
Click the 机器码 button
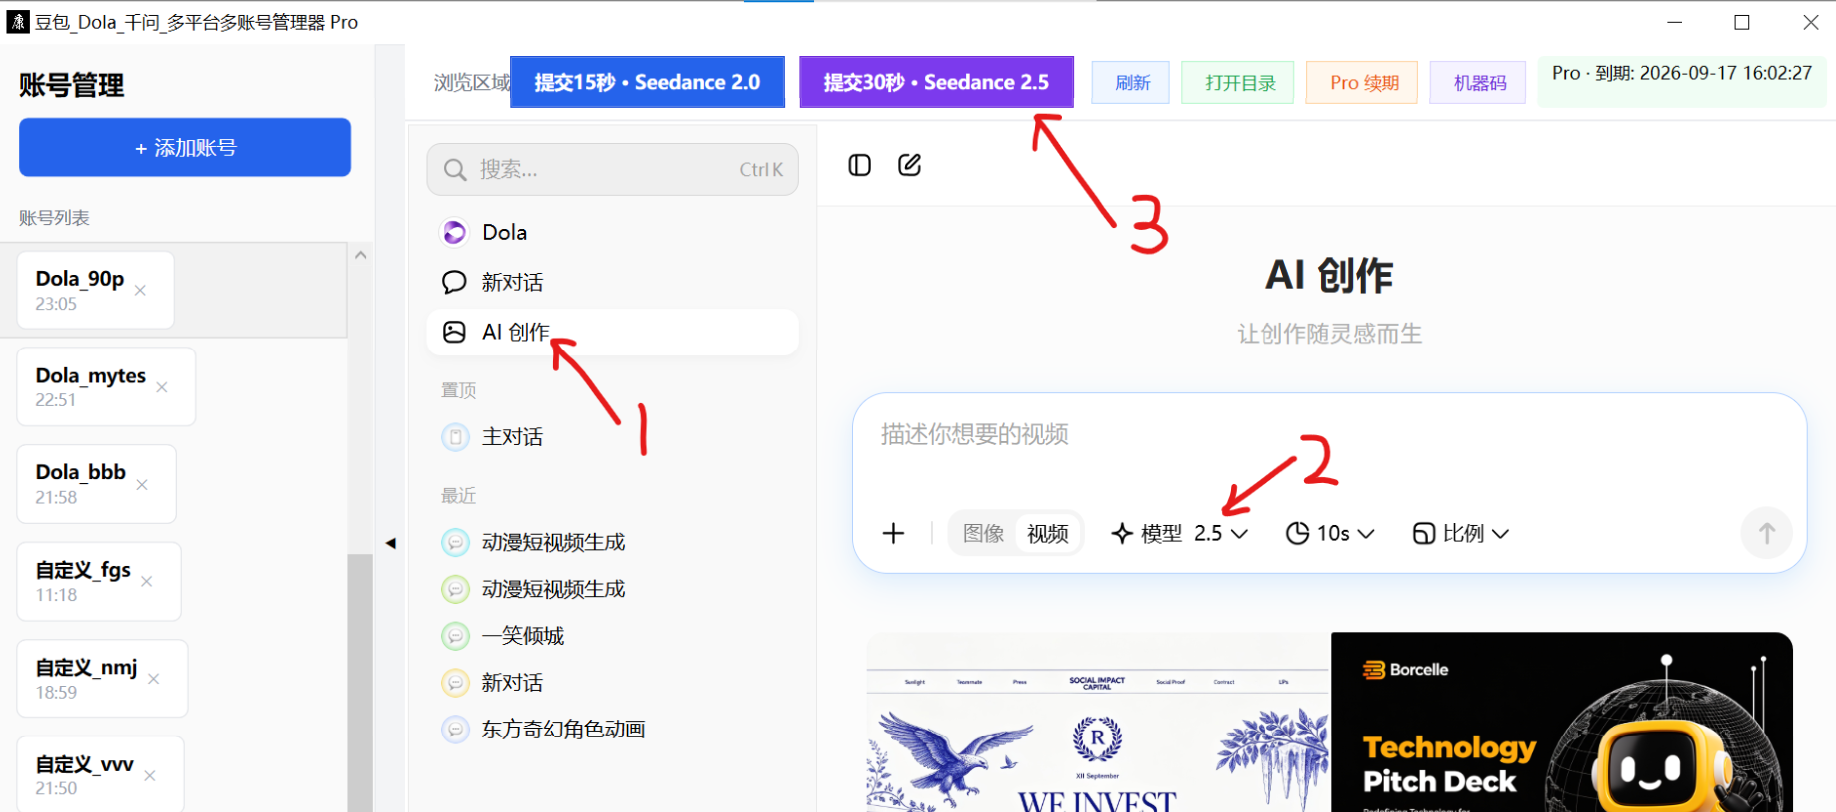pos(1478,83)
